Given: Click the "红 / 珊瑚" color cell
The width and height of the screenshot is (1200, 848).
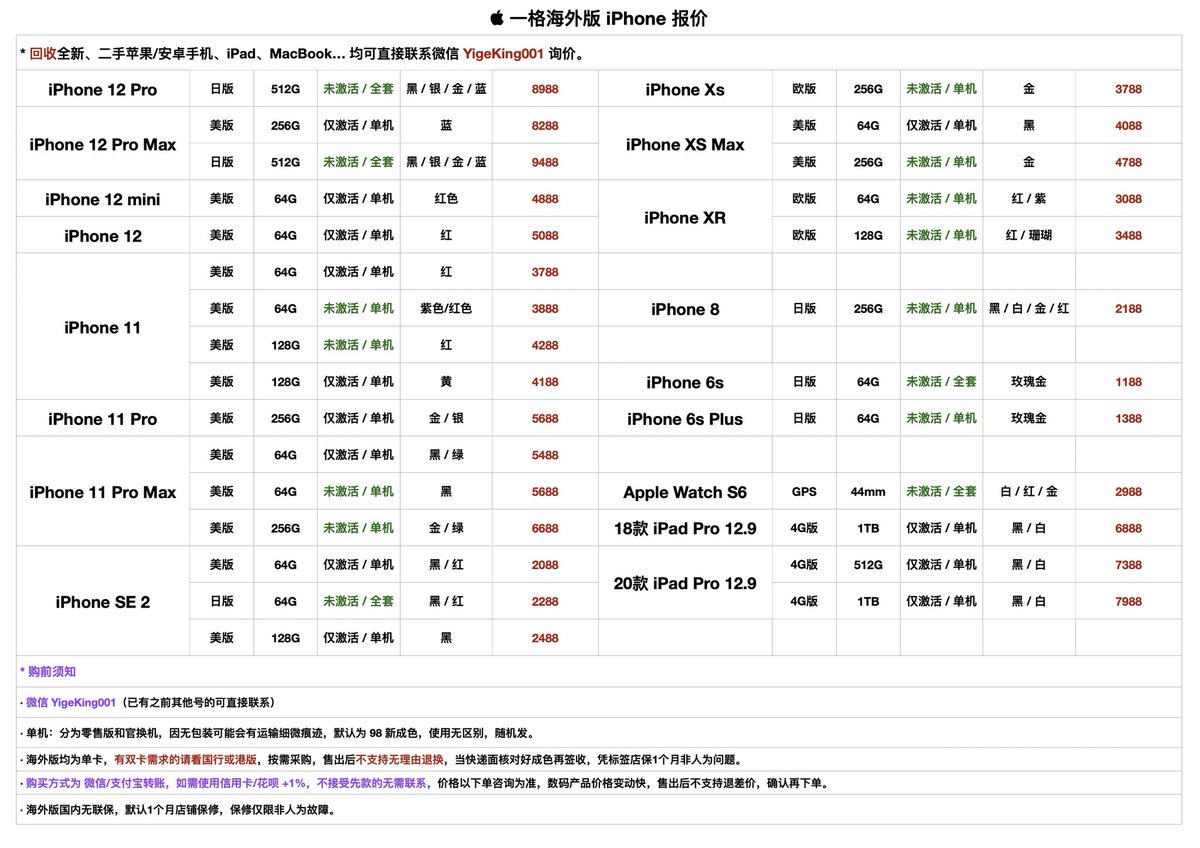Looking at the screenshot, I should [1029, 236].
